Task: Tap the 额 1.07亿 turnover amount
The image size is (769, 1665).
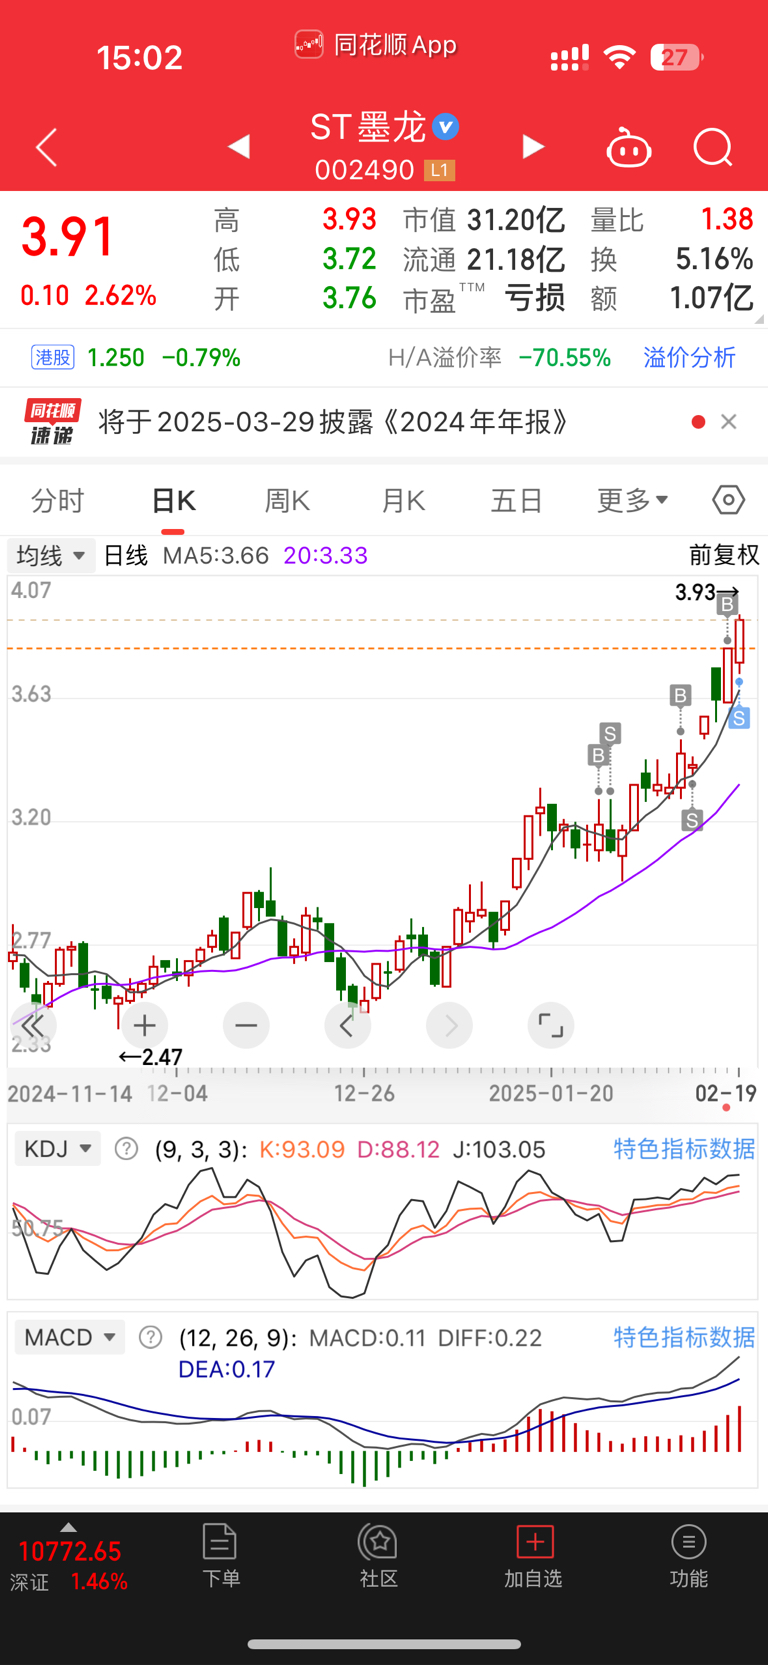Action: point(711,298)
